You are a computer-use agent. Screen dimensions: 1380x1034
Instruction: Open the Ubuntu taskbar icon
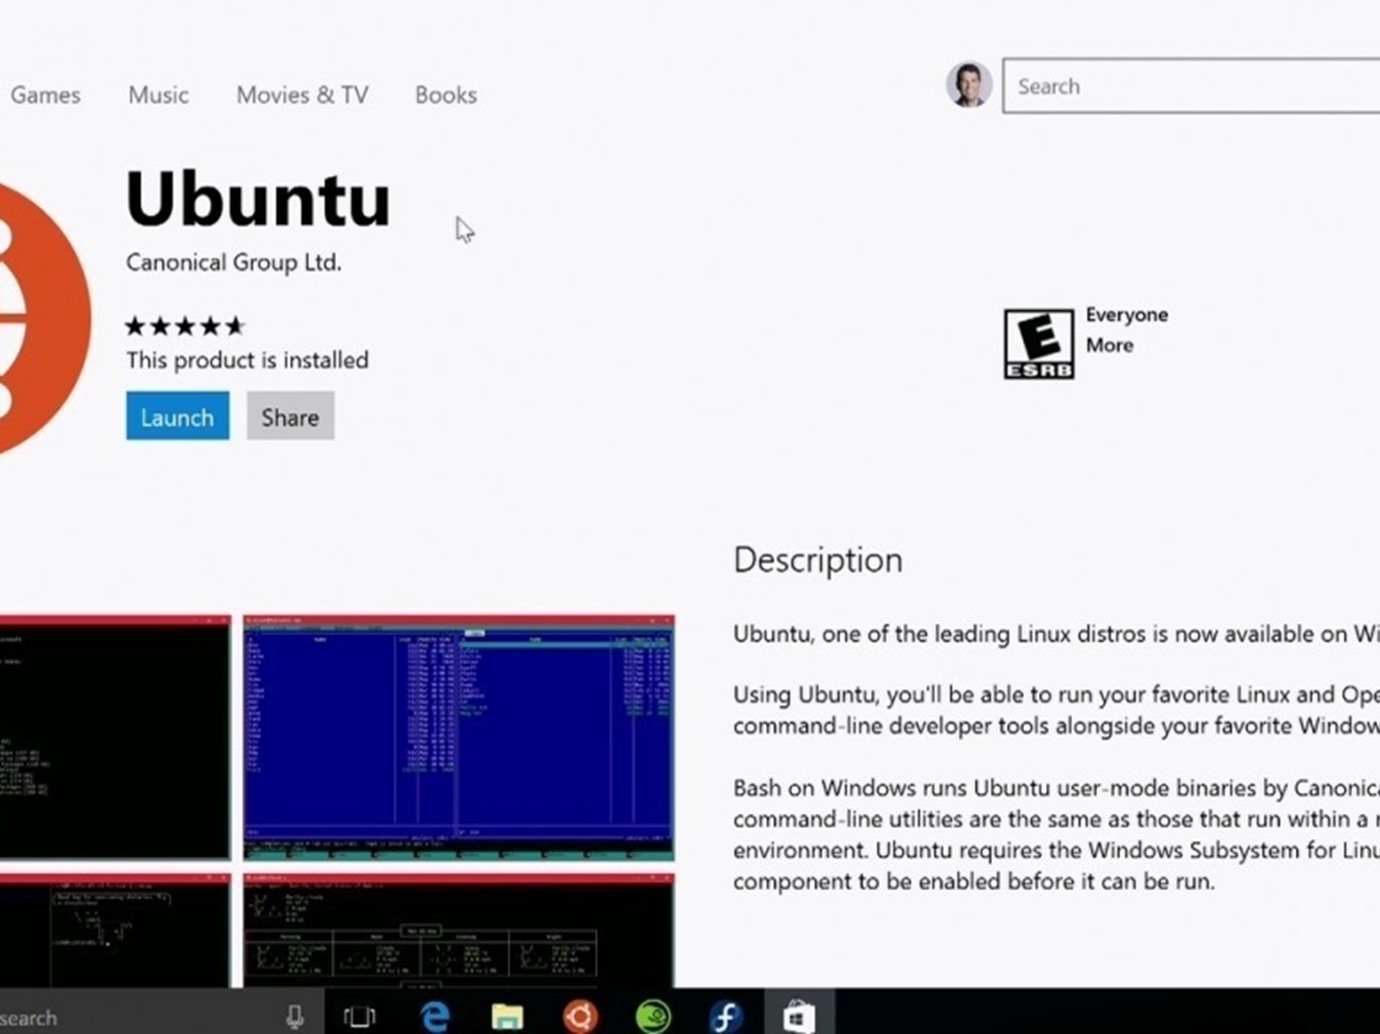580,1017
